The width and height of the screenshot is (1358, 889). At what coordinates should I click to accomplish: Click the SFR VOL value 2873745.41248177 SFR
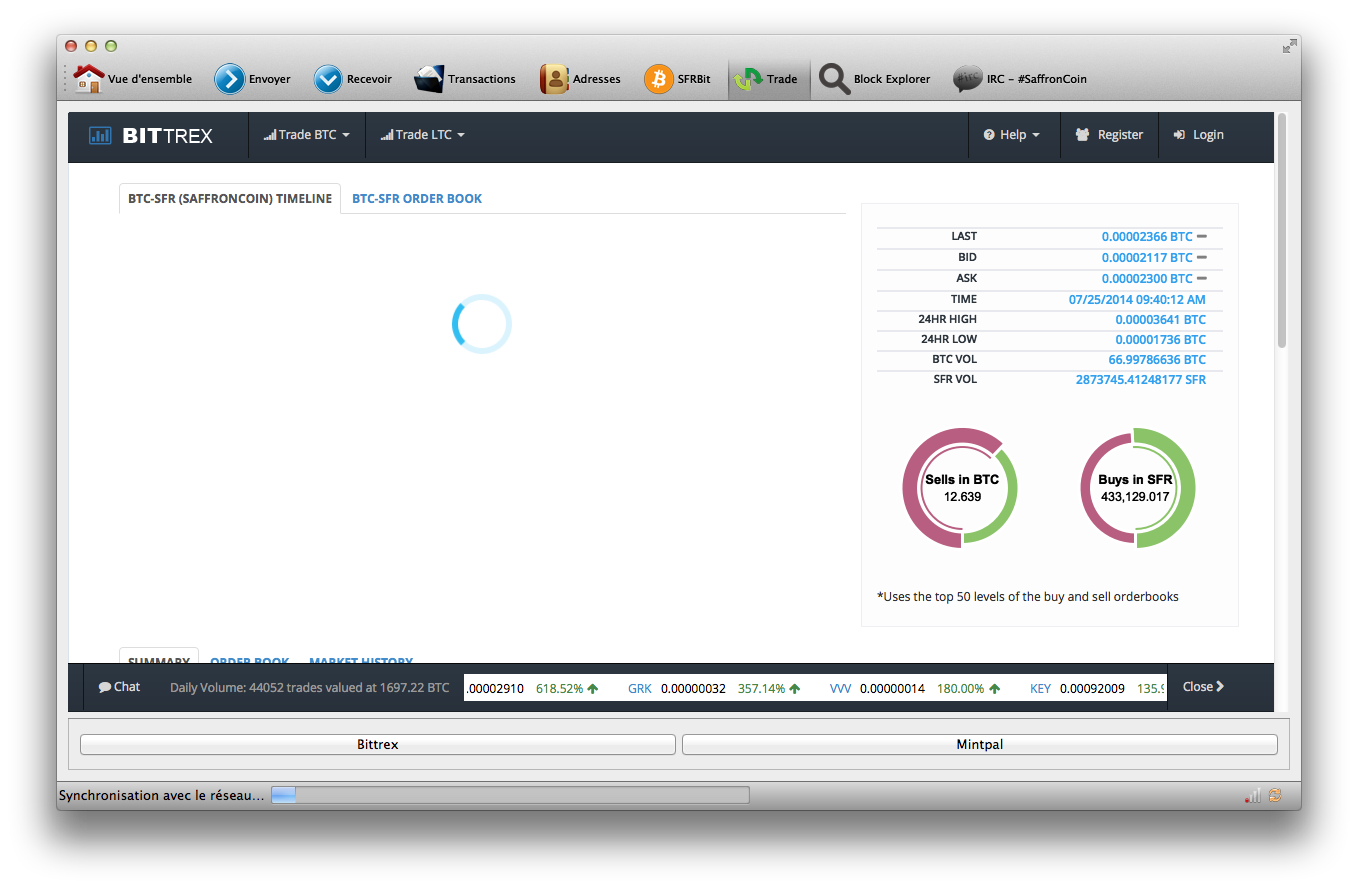1141,380
